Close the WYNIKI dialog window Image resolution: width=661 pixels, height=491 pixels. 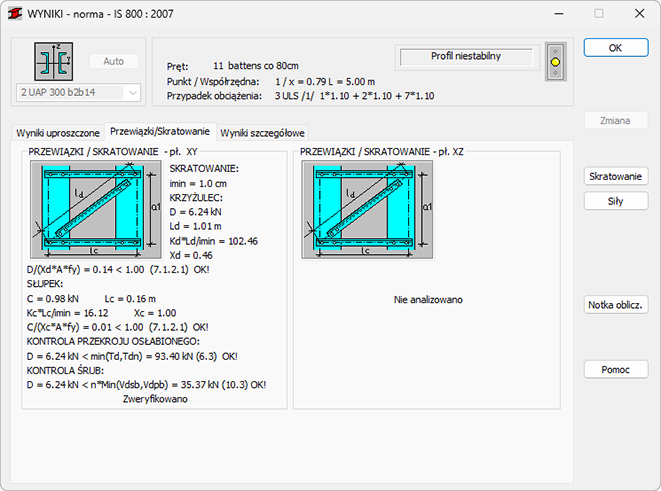640,13
